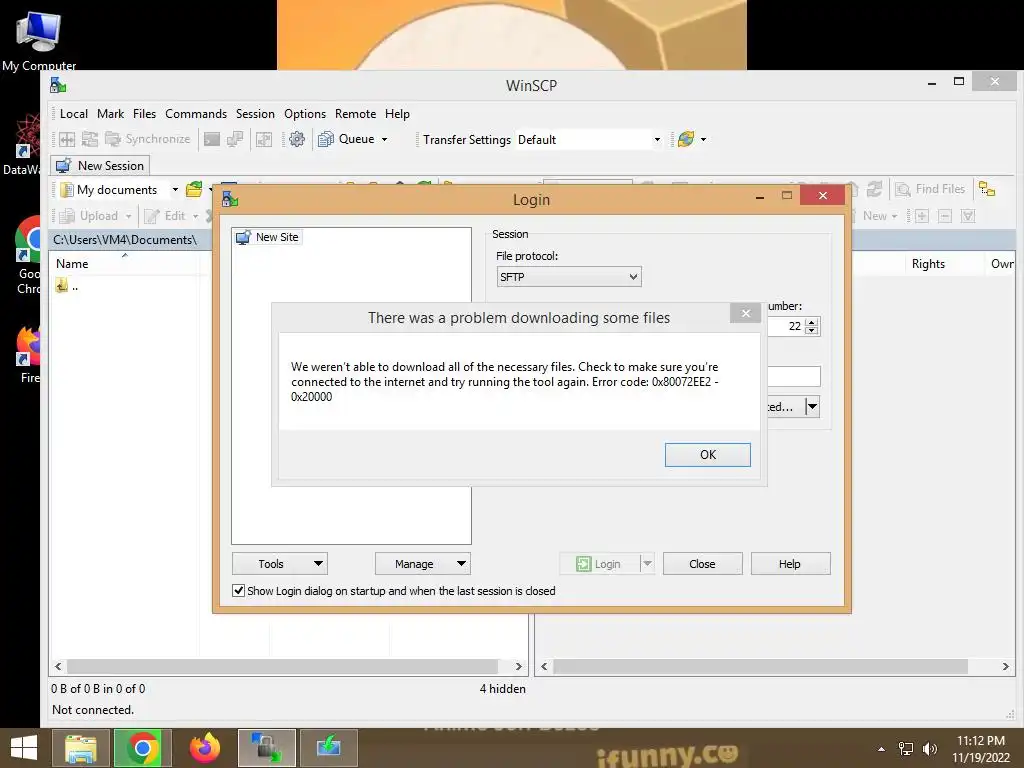
Task: Click the Login button
Action: [600, 564]
